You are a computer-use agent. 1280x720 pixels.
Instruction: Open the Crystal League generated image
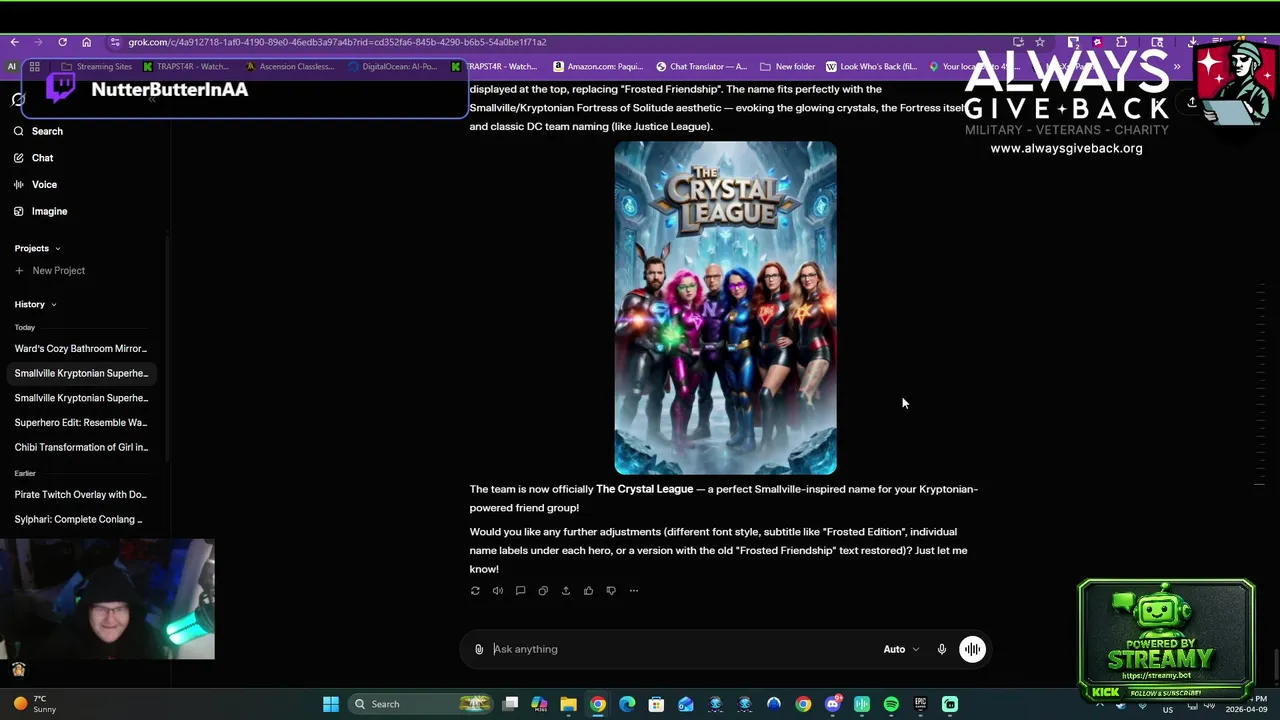point(726,308)
